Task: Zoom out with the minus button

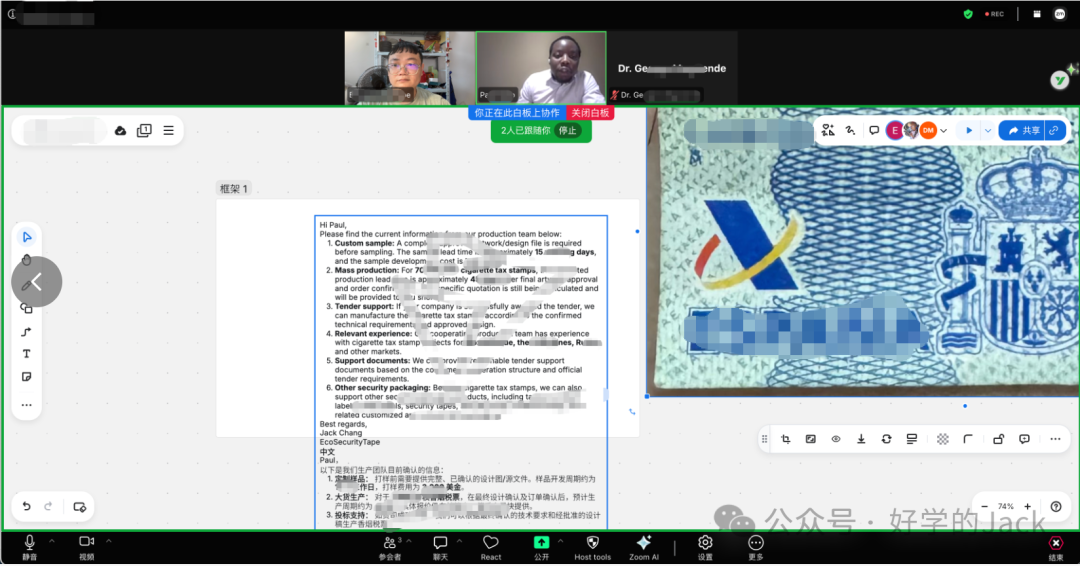Action: (984, 507)
